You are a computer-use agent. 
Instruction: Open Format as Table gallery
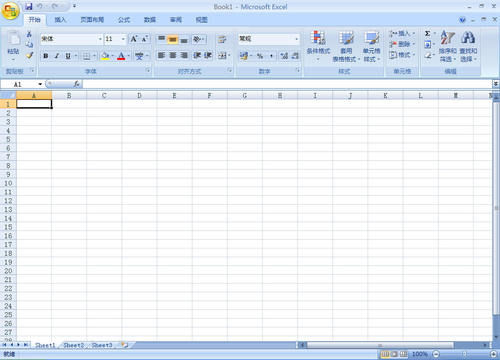(346, 46)
